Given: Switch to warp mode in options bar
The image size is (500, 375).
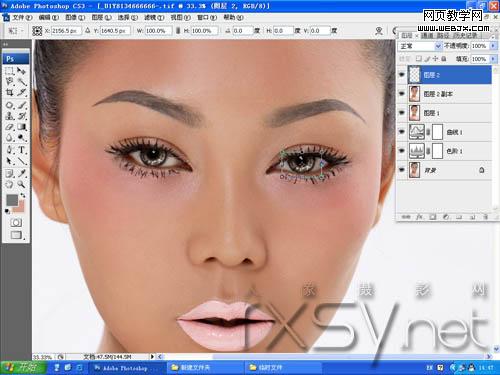Looking at the screenshot, I should [x=379, y=31].
